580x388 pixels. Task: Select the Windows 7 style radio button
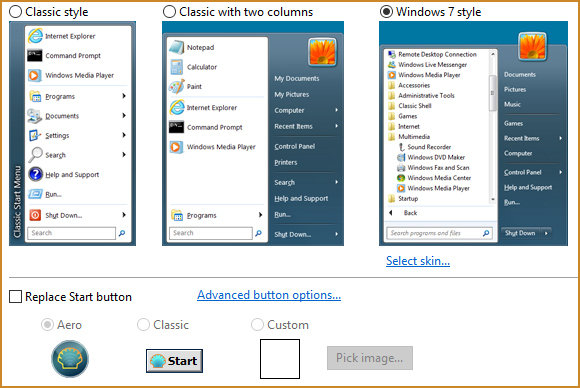[386, 12]
